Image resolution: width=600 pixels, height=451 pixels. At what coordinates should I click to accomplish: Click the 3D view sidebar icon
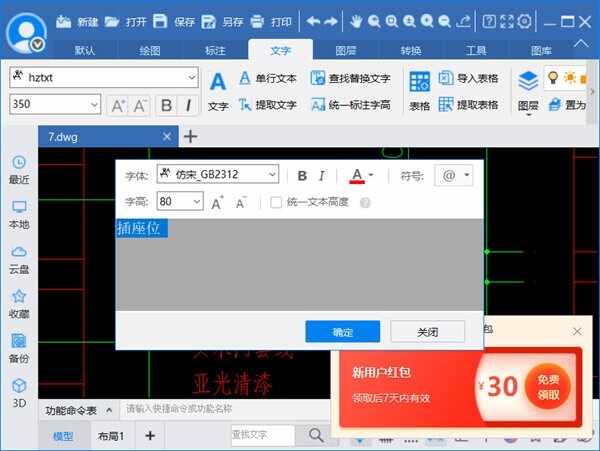coord(18,392)
